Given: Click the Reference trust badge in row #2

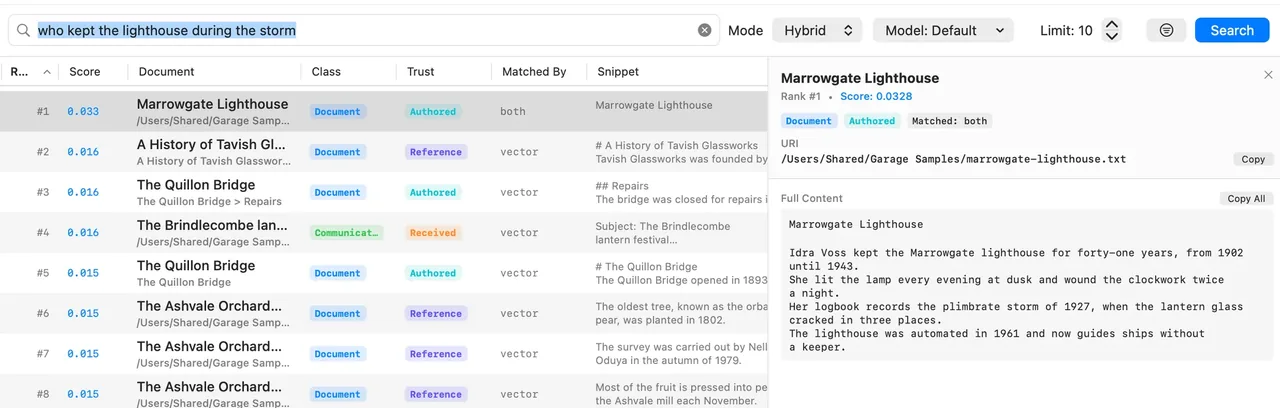Looking at the screenshot, I should (x=436, y=152).
